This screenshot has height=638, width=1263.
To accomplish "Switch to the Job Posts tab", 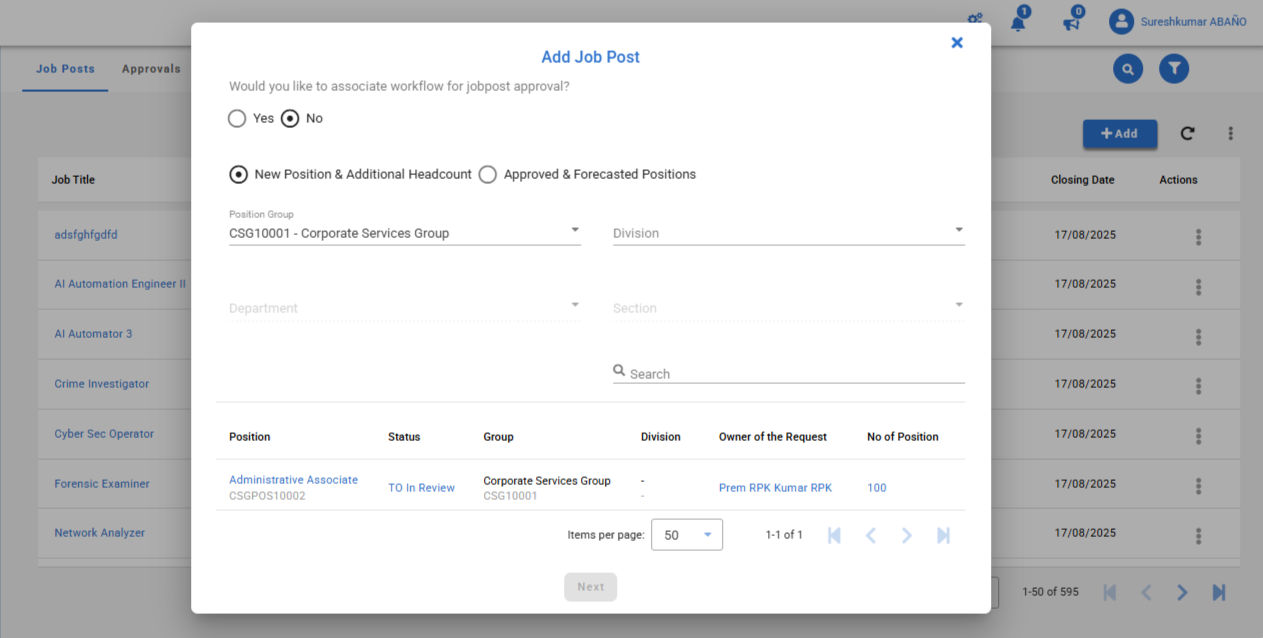I will click(65, 69).
